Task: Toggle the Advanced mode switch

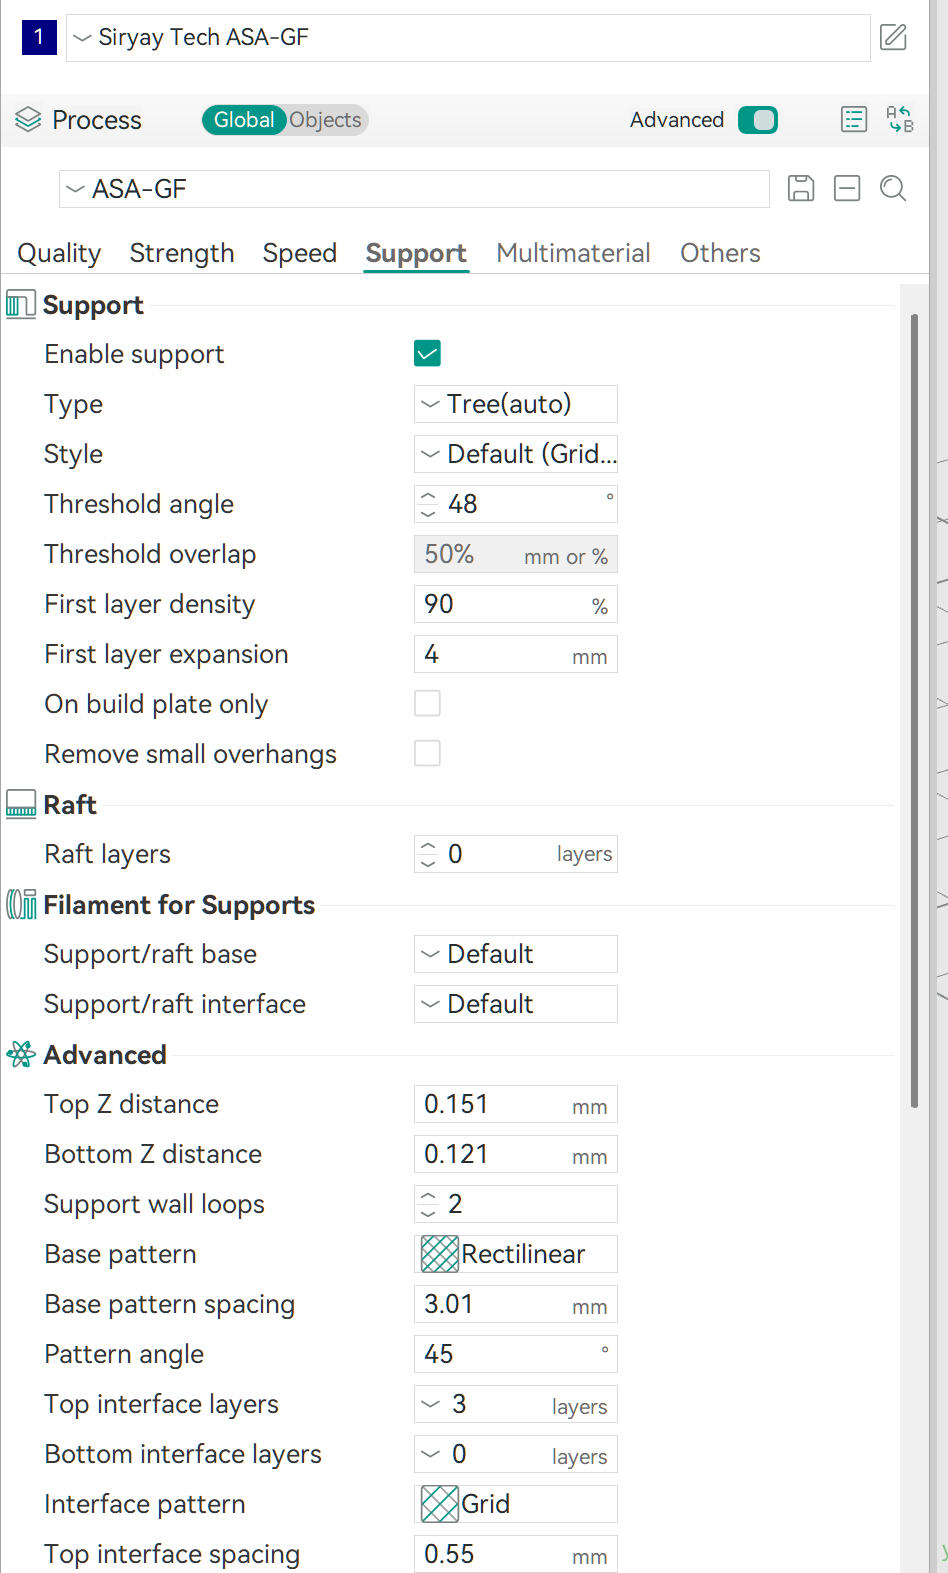Action: (x=758, y=120)
